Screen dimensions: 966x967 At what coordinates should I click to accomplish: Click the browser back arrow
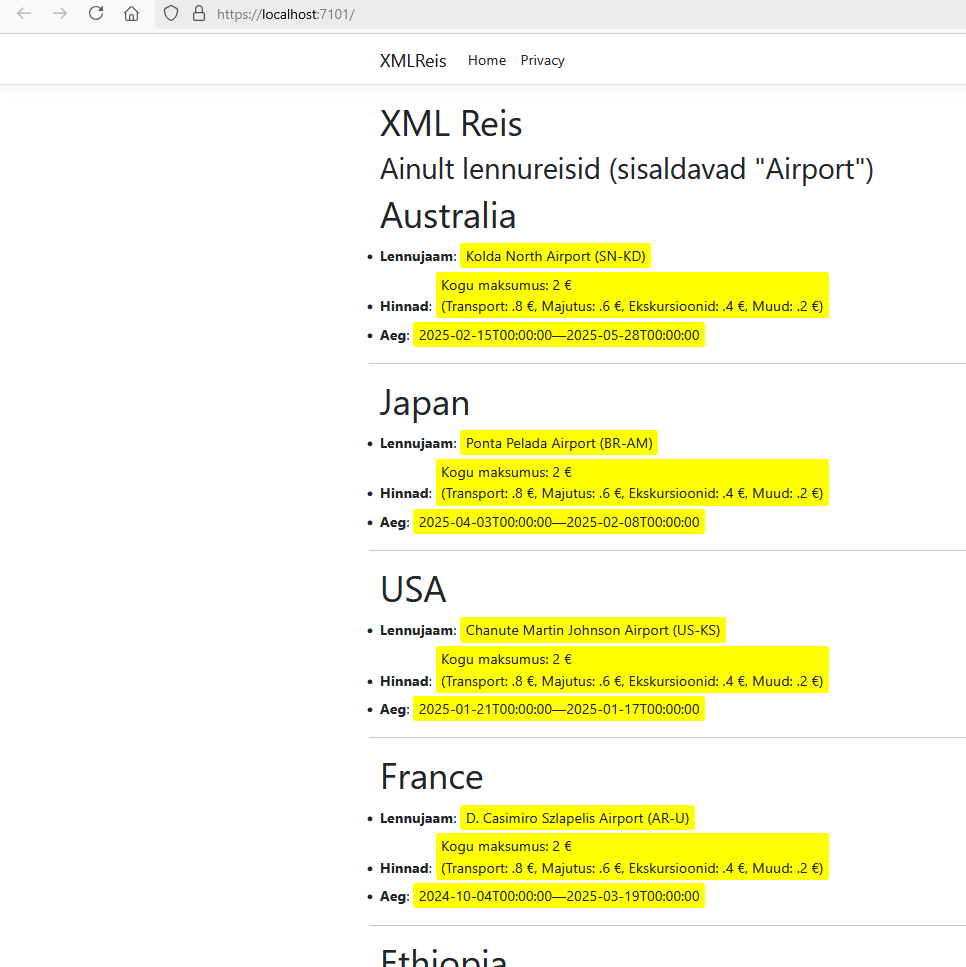click(x=25, y=14)
